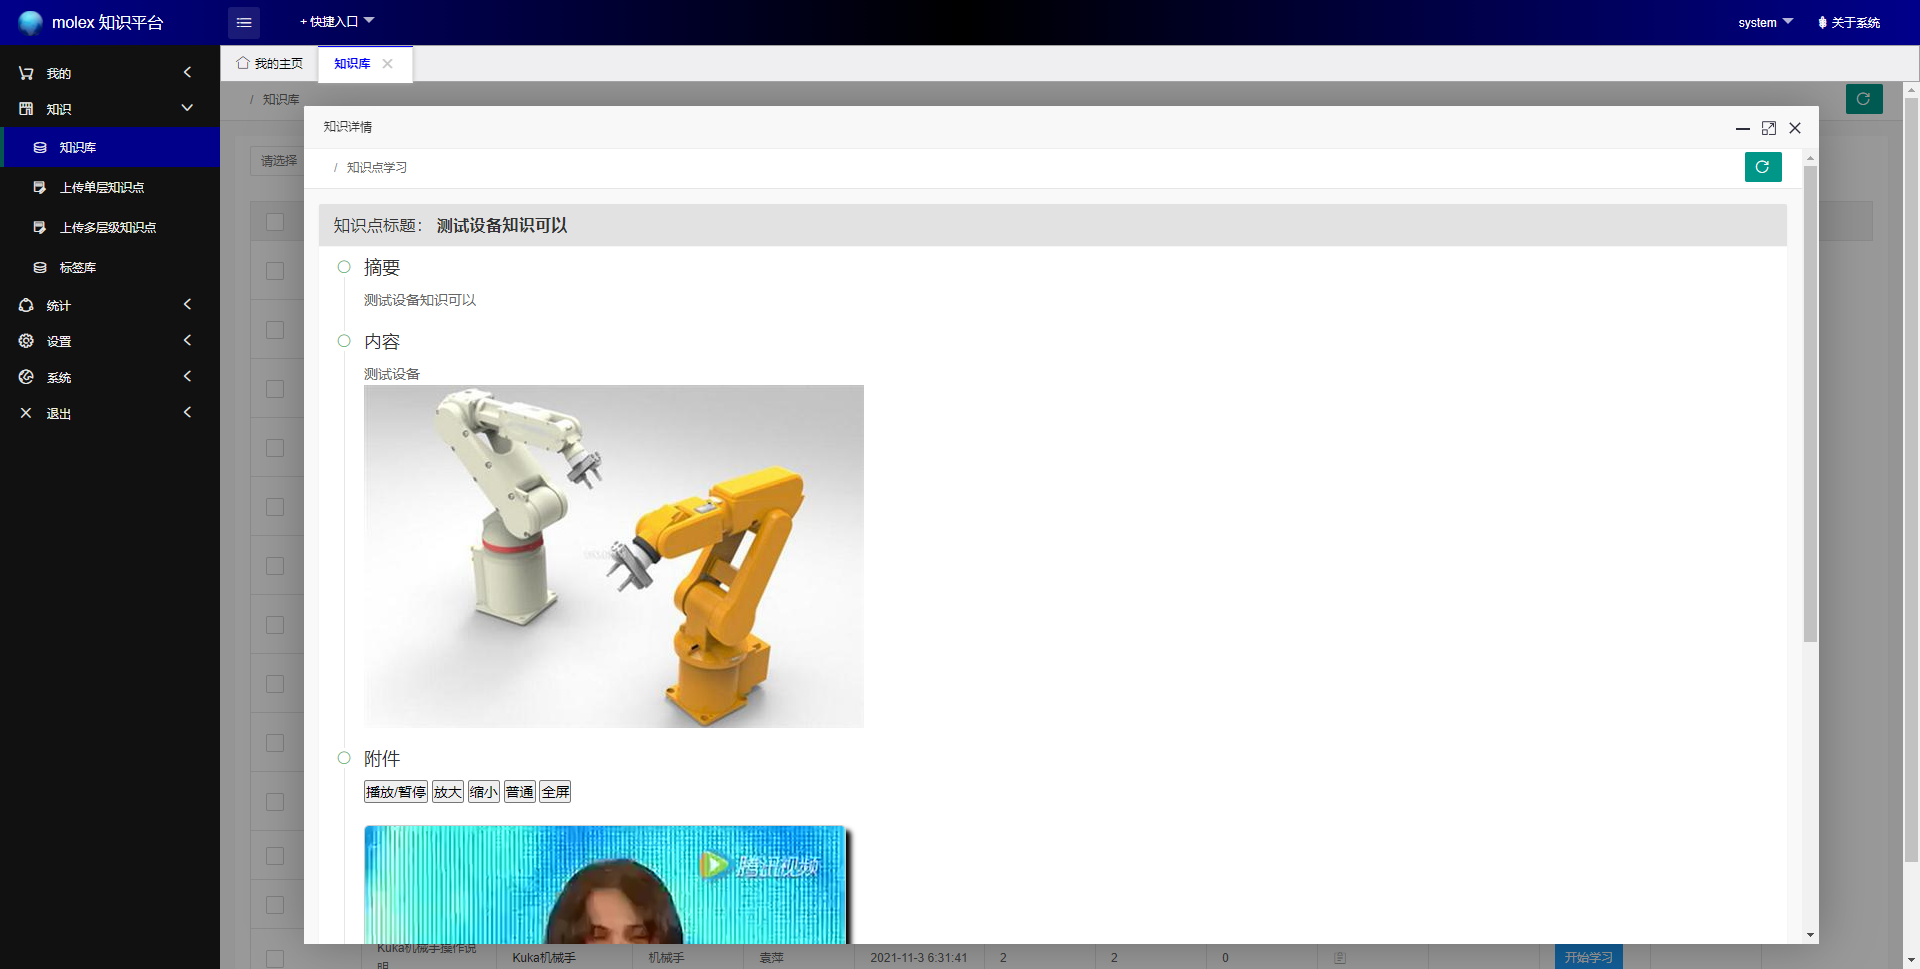Switch to the 我的主页 tab

[x=269, y=63]
